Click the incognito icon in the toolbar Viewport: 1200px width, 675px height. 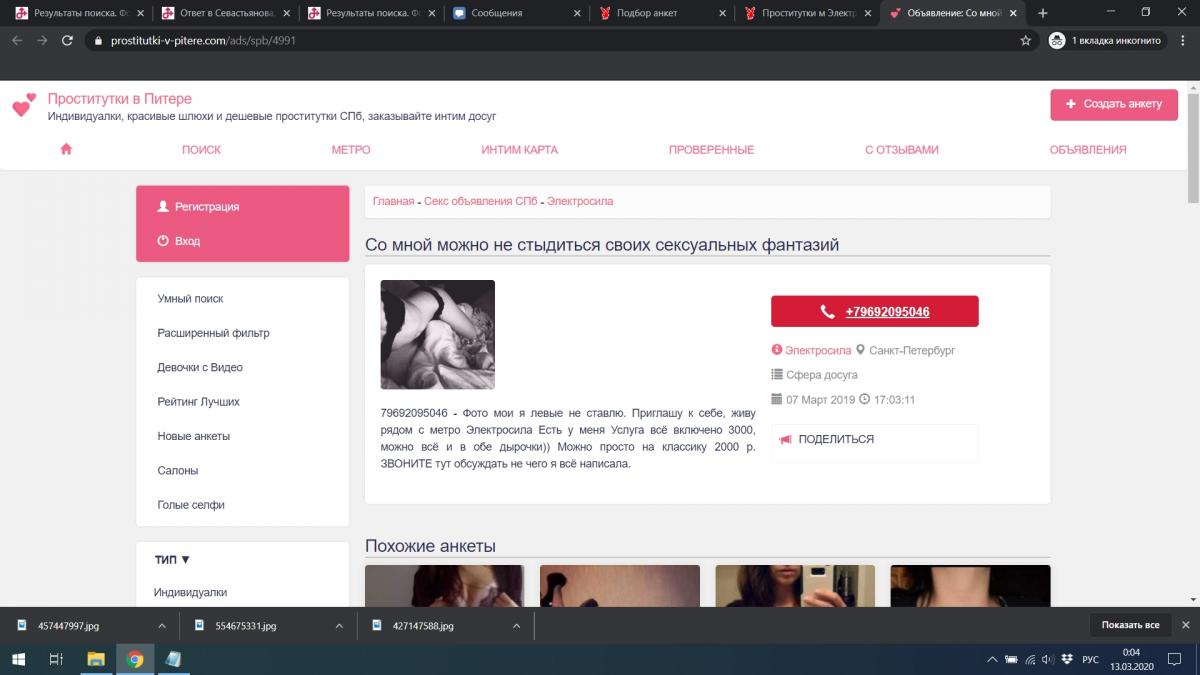tap(1057, 41)
